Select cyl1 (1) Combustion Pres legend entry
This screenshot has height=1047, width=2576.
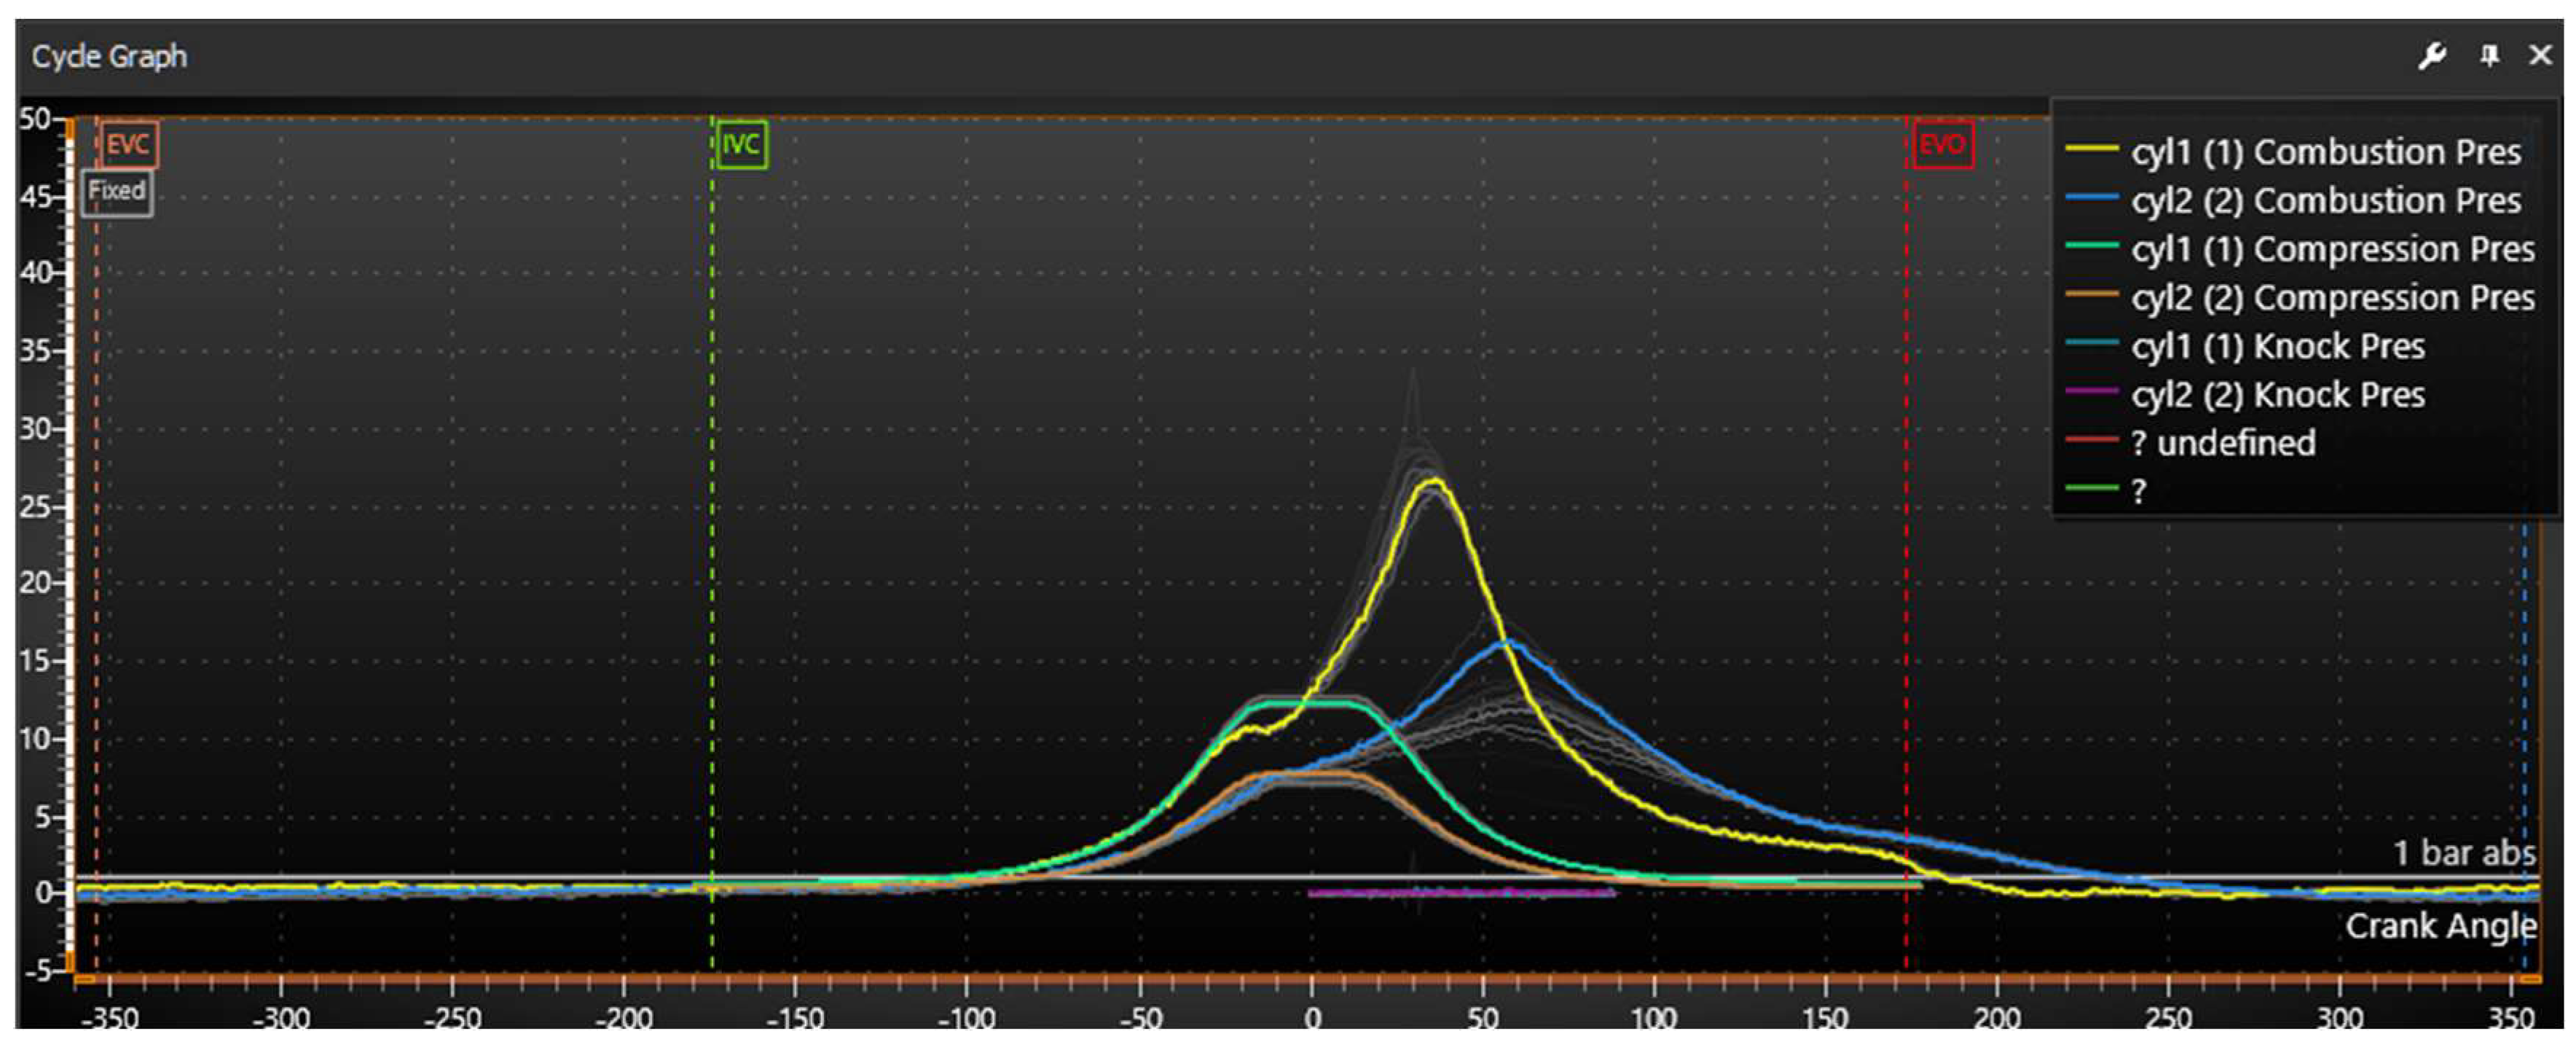[x=2326, y=152]
